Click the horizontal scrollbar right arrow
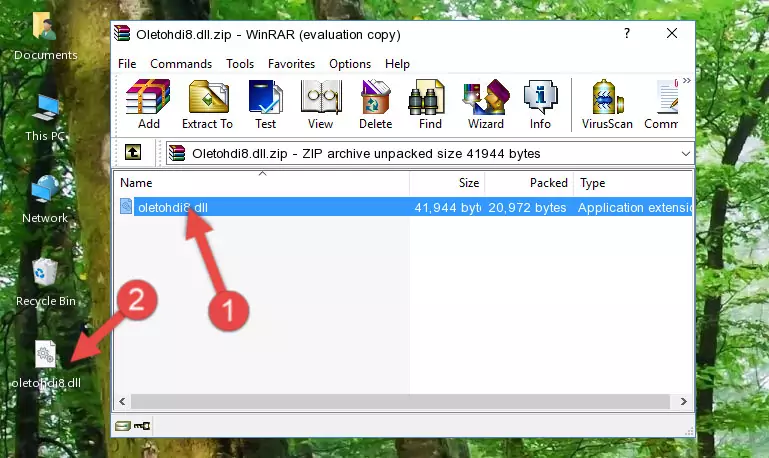Image resolution: width=769 pixels, height=458 pixels. click(x=684, y=402)
